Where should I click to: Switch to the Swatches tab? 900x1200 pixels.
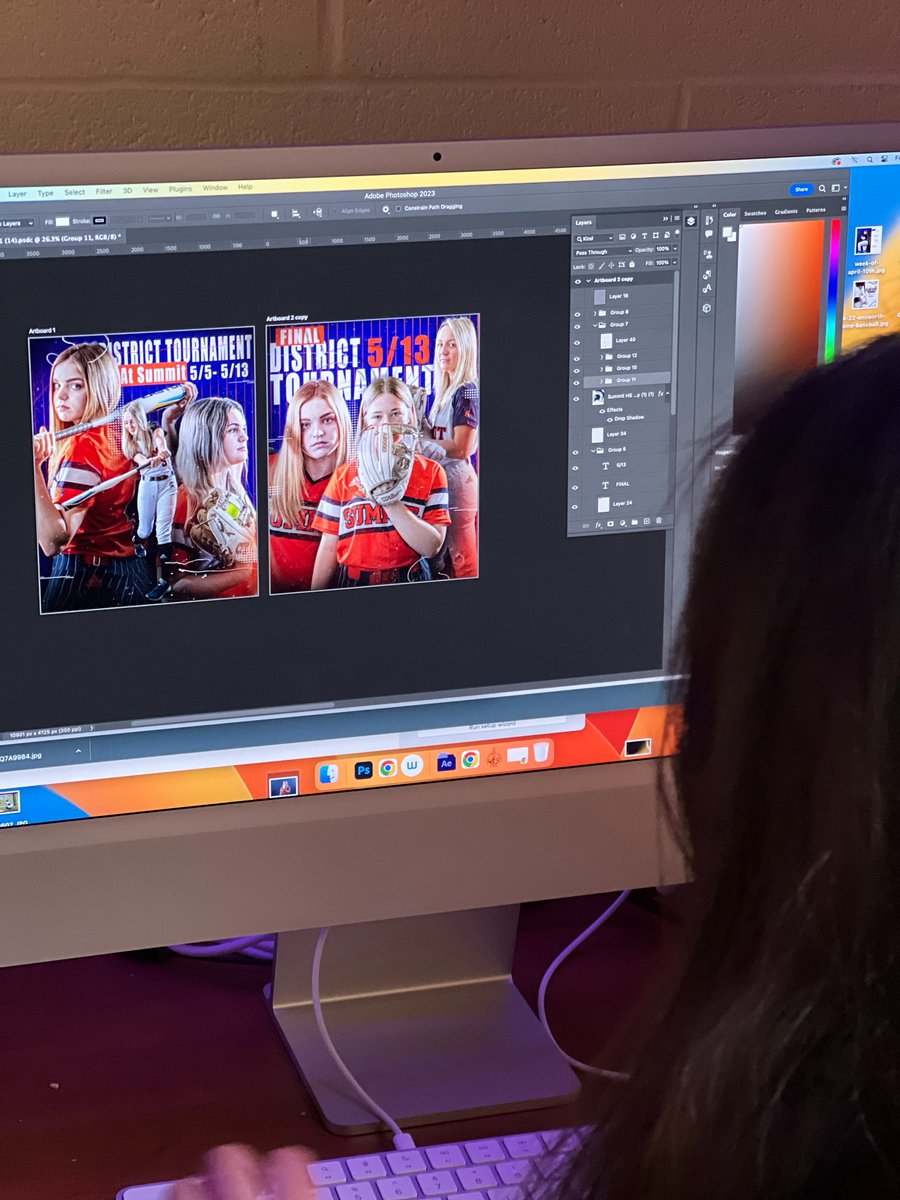755,213
